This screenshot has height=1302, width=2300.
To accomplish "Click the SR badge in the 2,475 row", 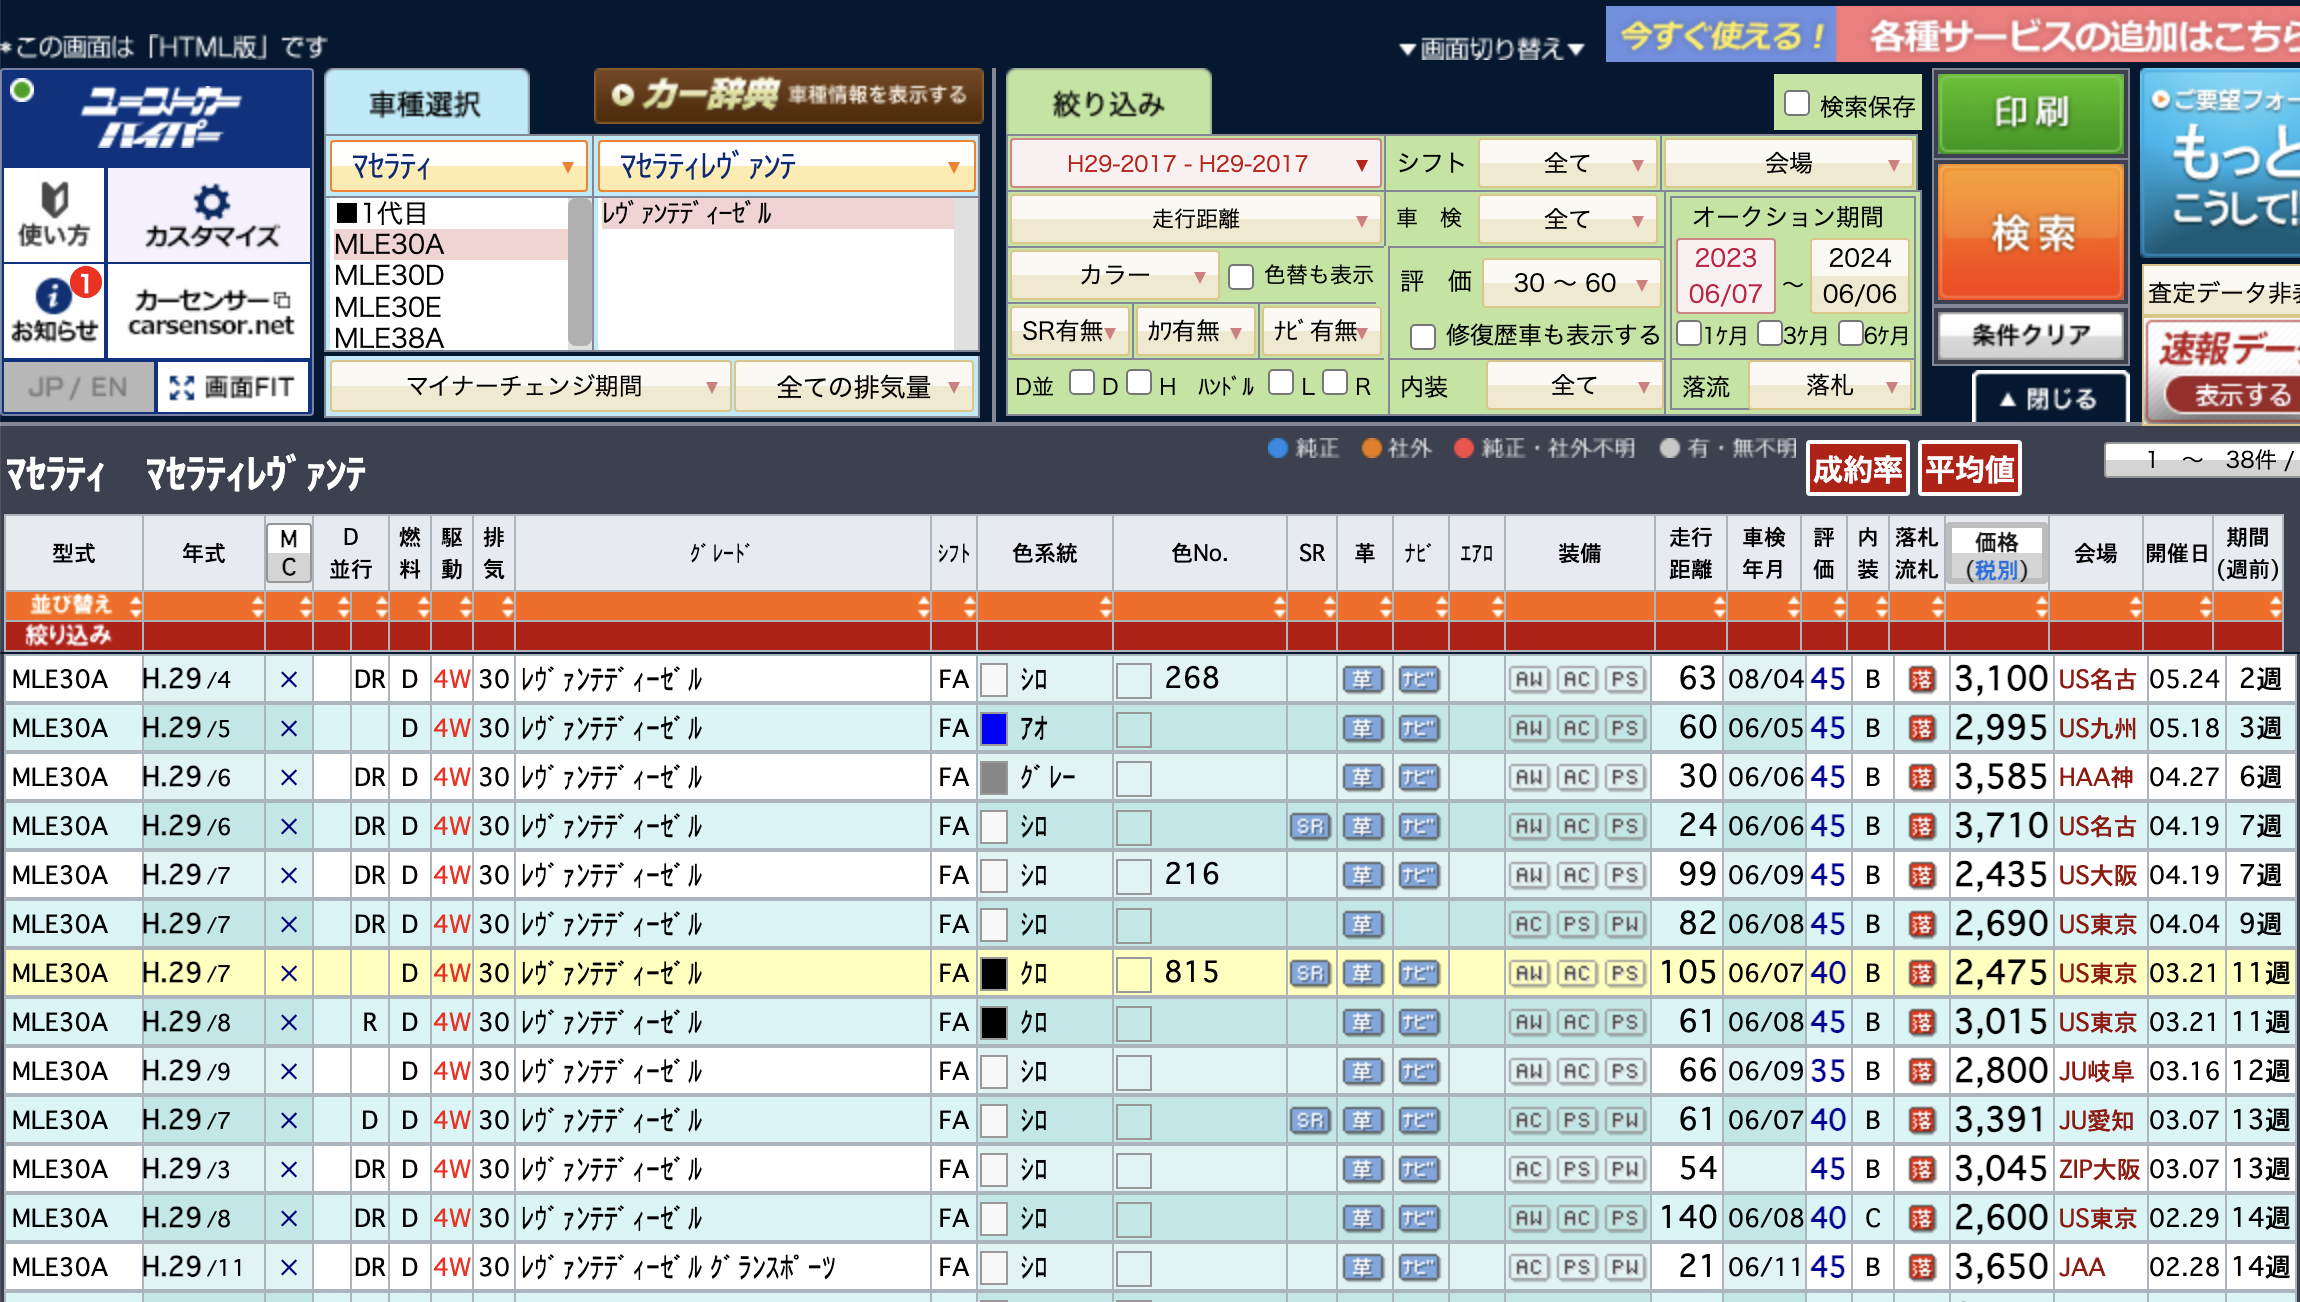I will tap(1310, 974).
